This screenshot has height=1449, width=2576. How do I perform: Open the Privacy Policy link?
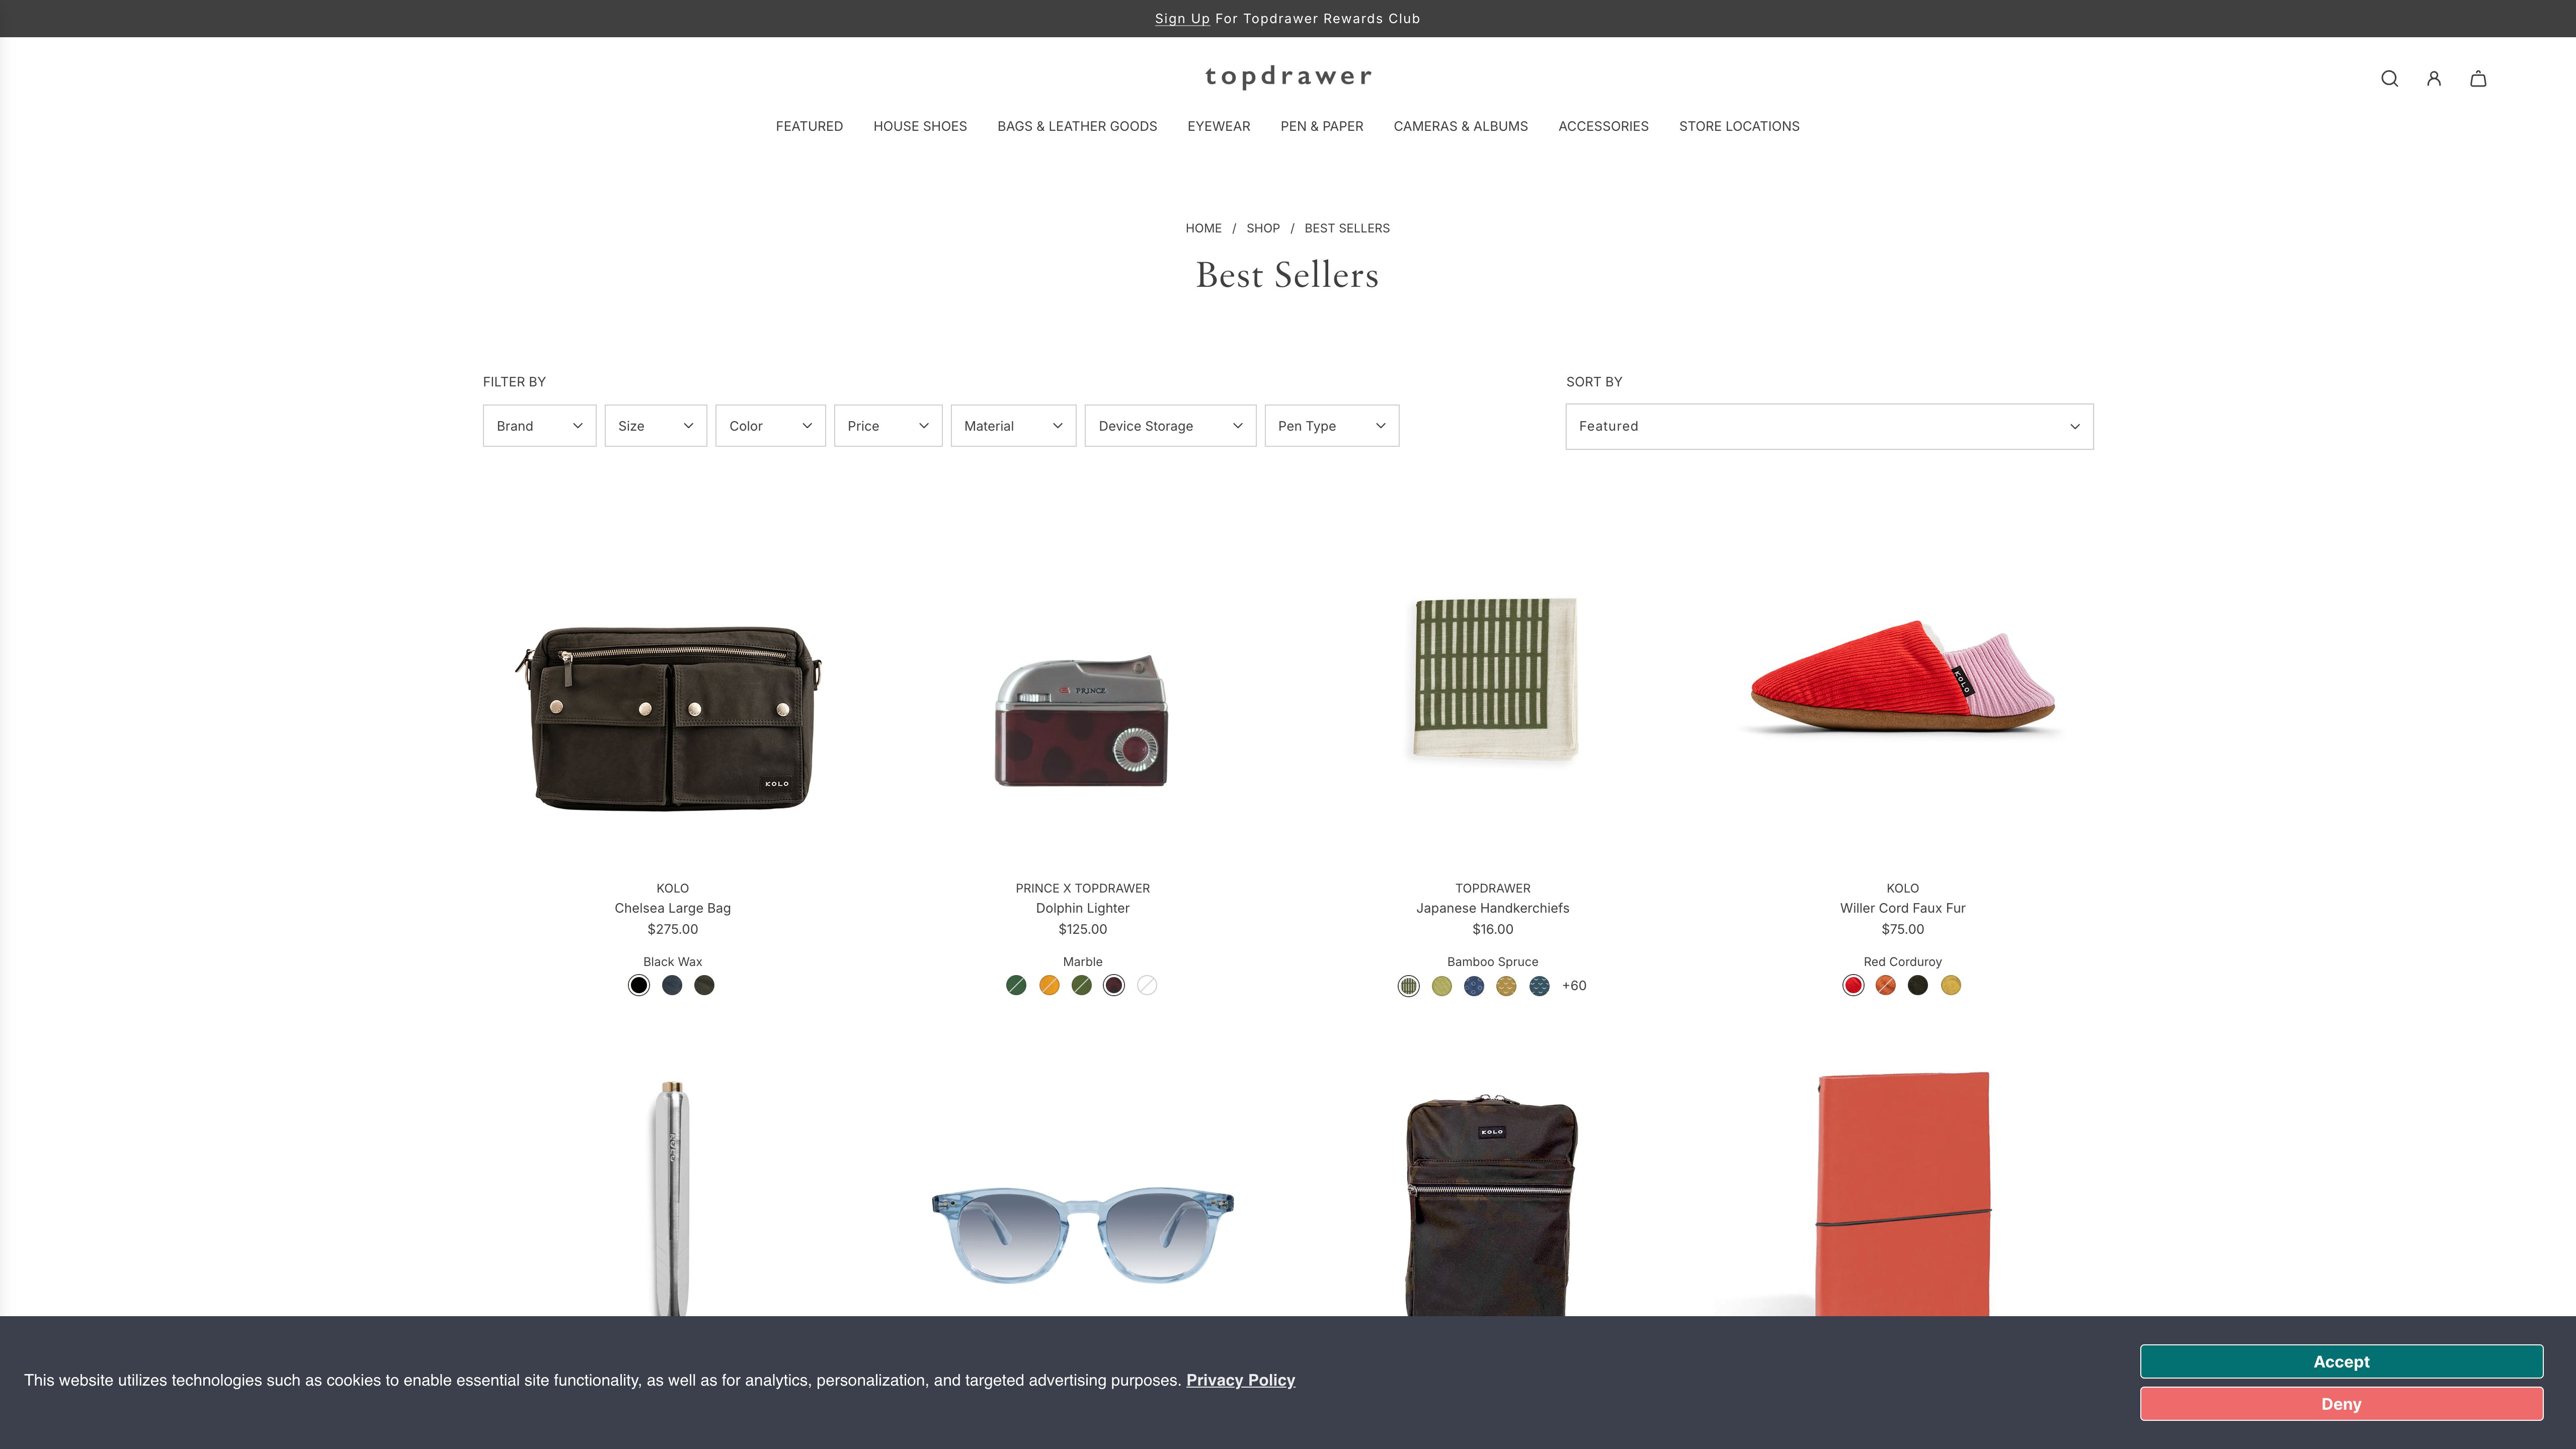1240,1380
